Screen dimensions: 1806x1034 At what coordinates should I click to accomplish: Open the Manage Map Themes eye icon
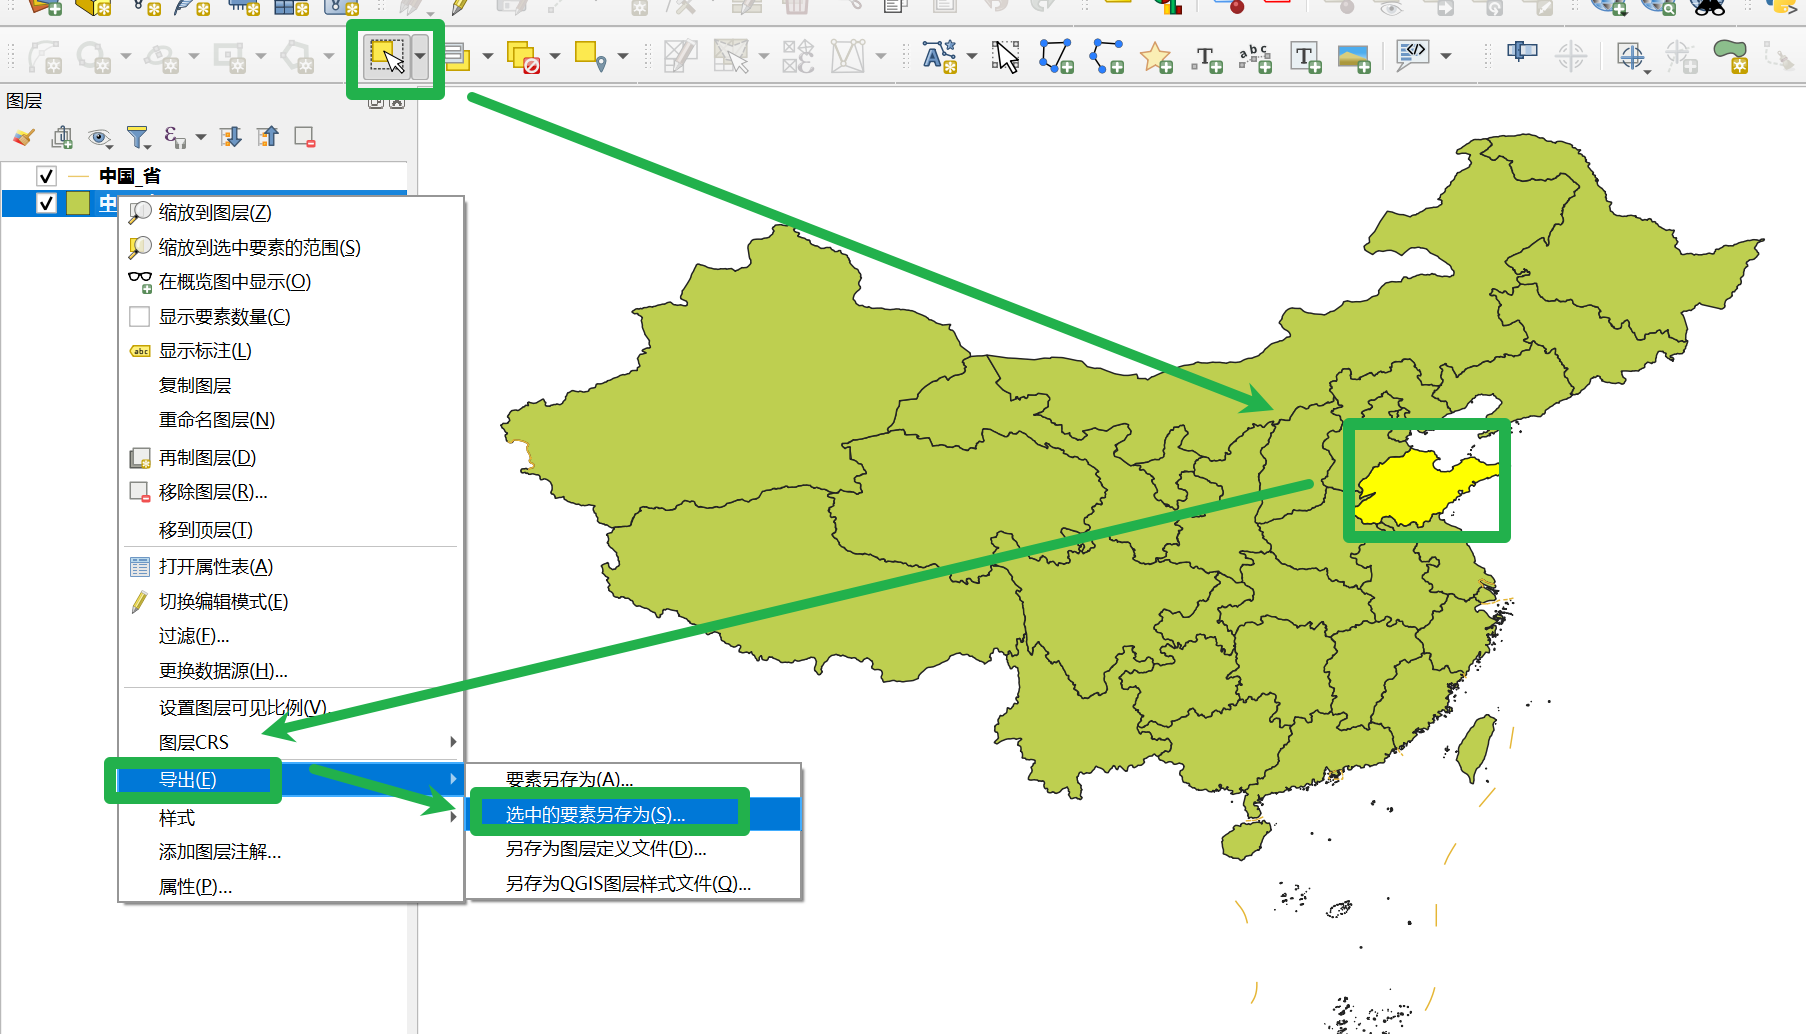pos(99,137)
